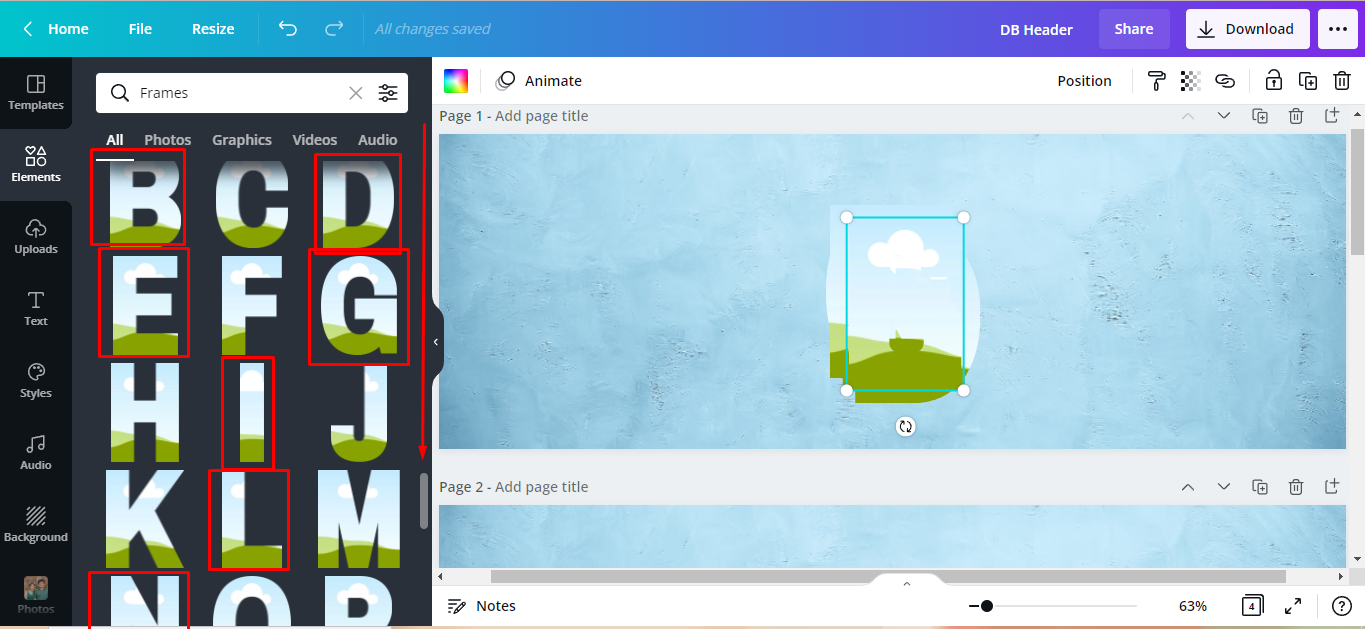Move Page 2 down with chevron

[x=1223, y=487]
